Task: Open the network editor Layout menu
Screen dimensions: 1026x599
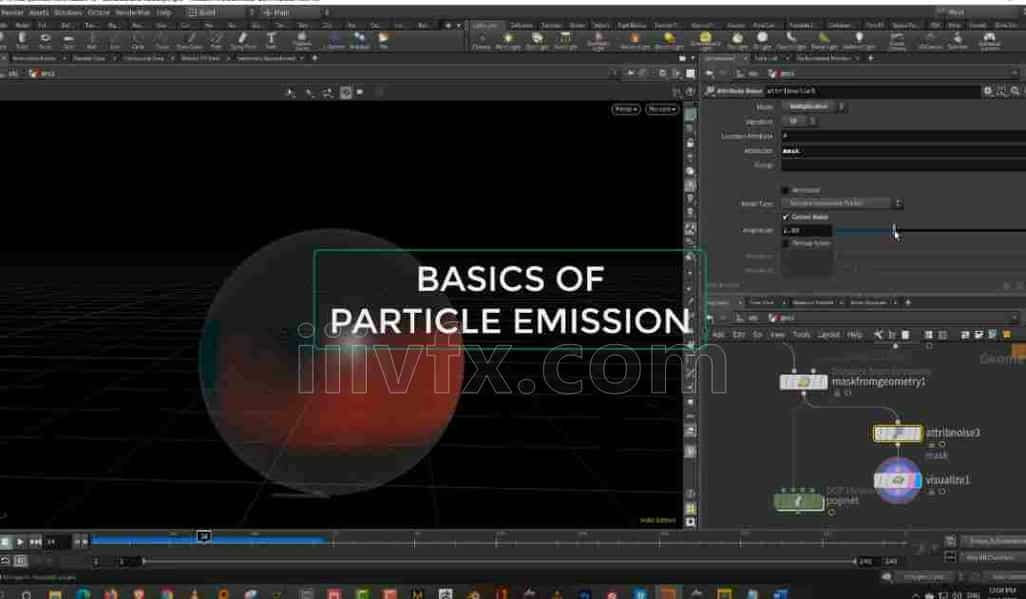Action: click(828, 335)
